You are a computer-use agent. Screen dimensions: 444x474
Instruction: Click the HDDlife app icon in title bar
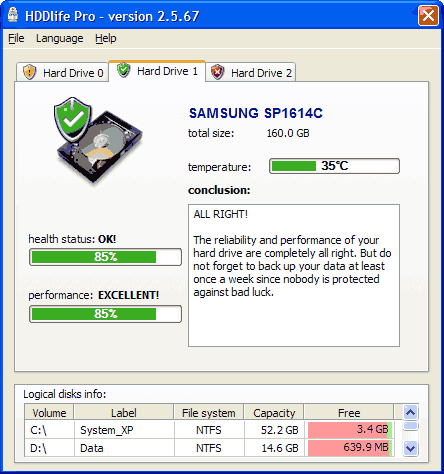tap(13, 15)
